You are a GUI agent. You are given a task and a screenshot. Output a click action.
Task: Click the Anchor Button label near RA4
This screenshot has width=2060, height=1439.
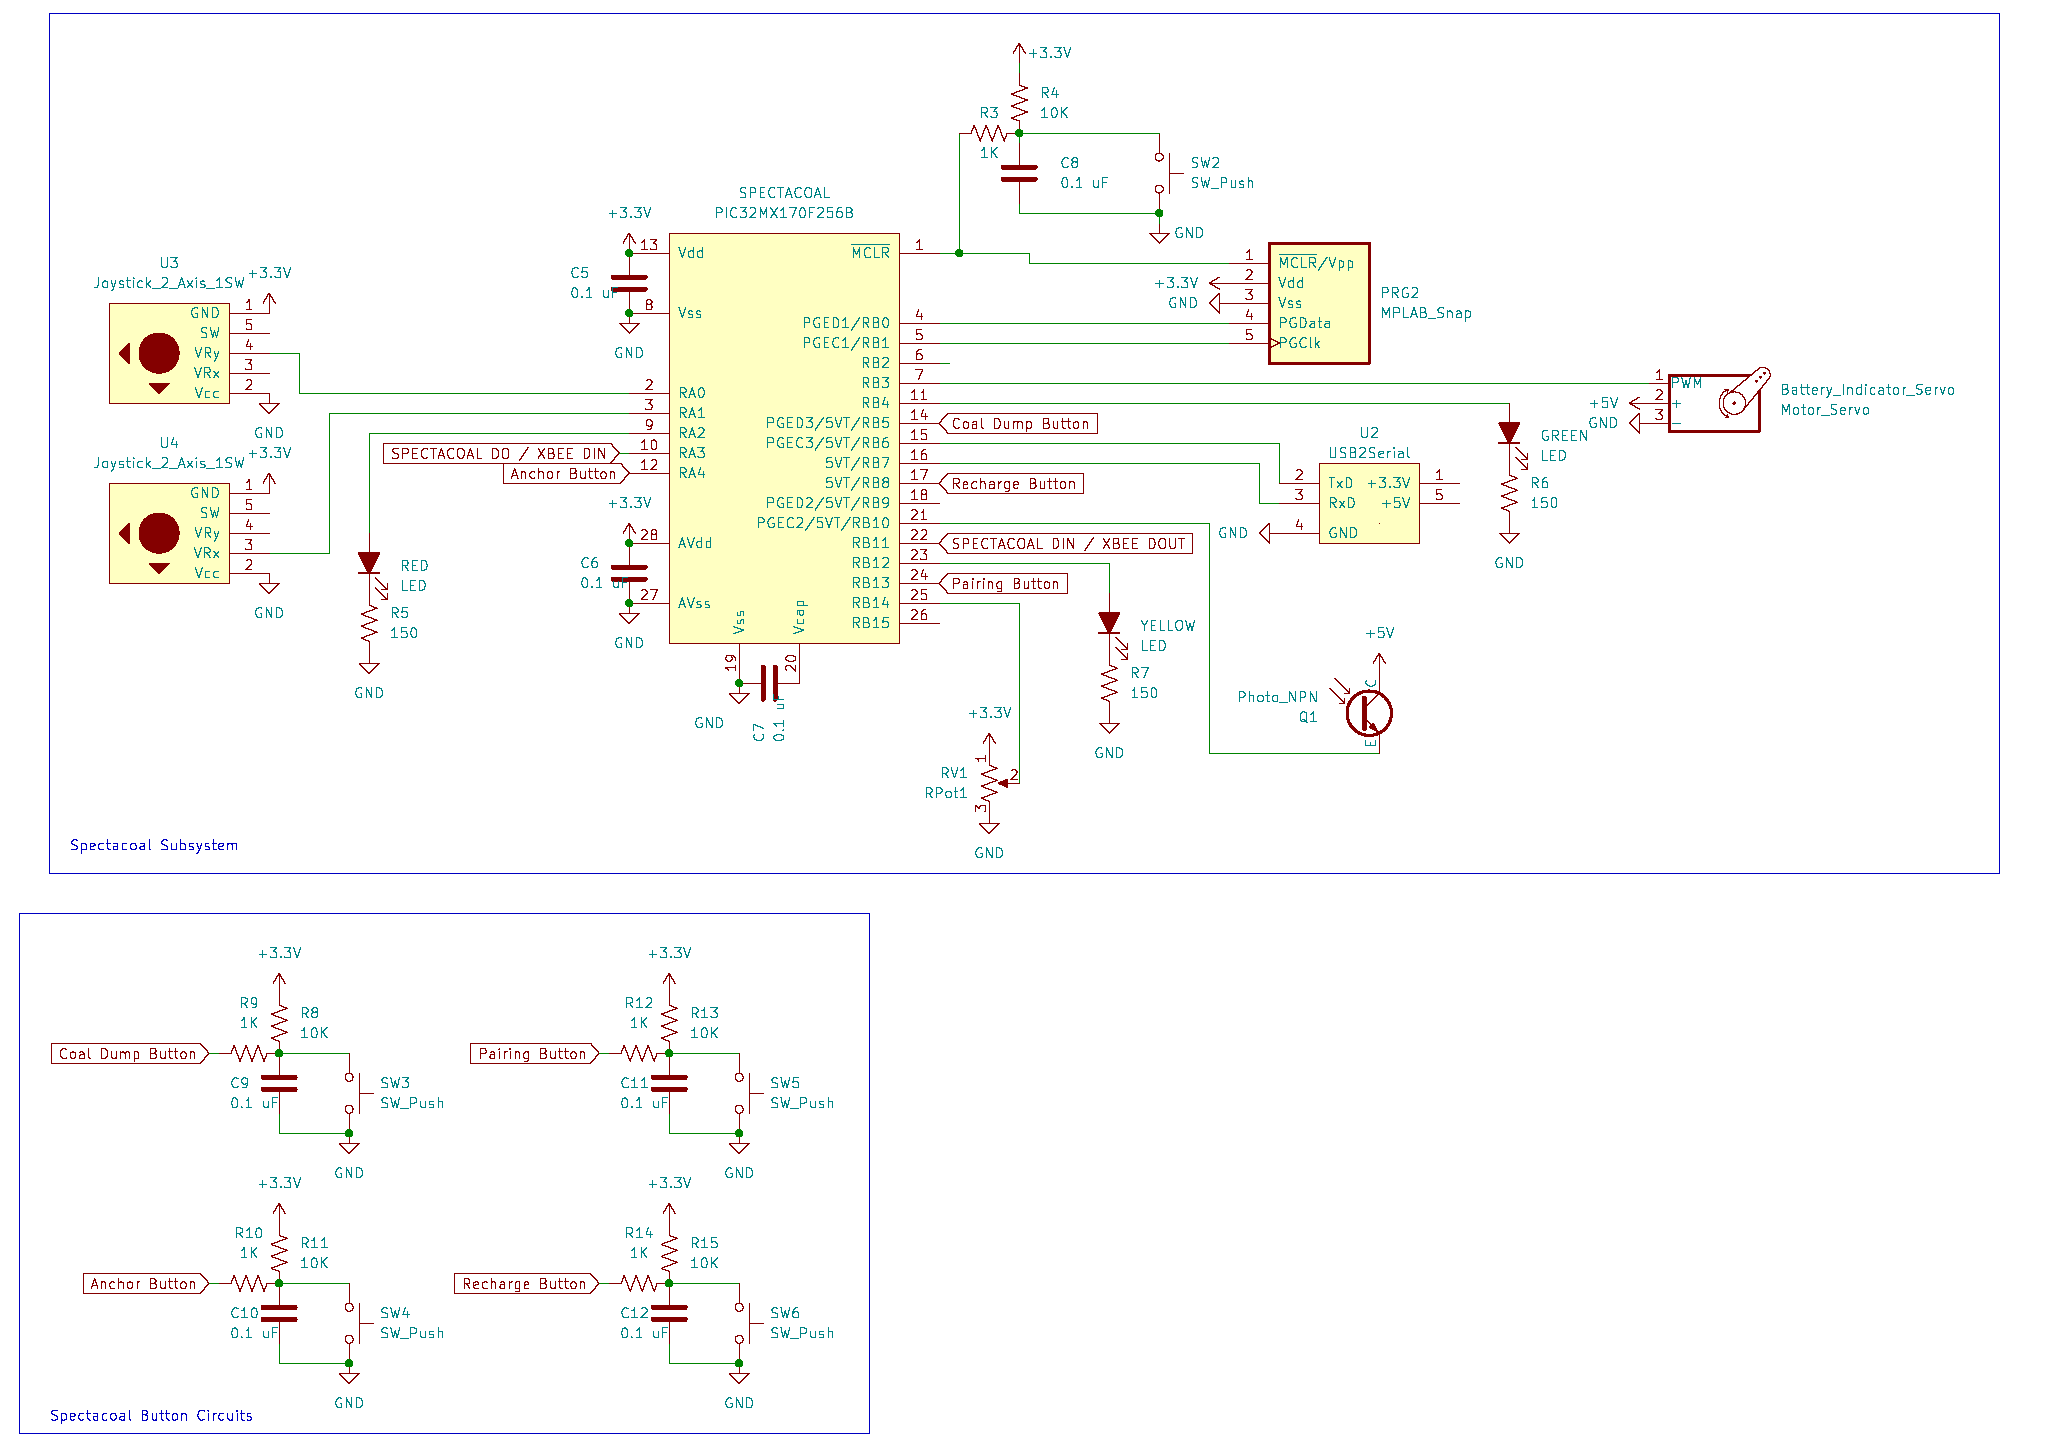(x=565, y=473)
